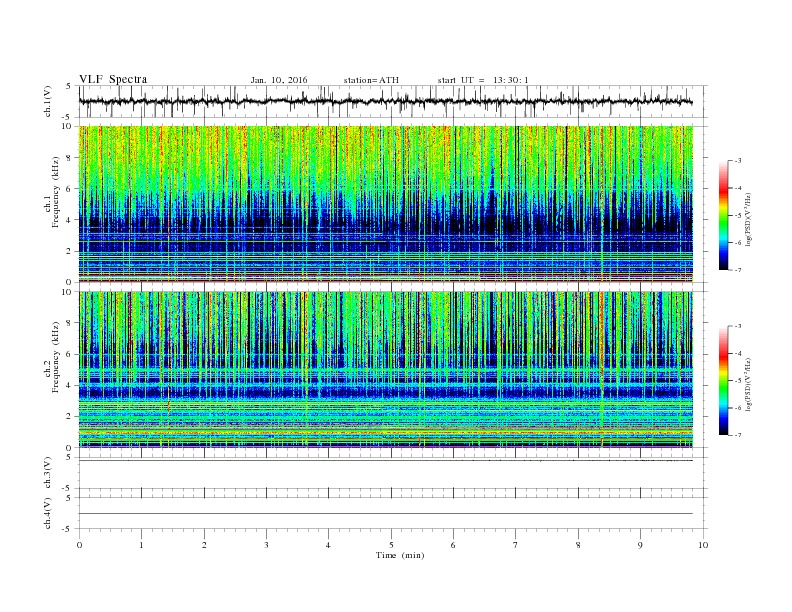Click the time-axis tick label "9"

(x=640, y=545)
